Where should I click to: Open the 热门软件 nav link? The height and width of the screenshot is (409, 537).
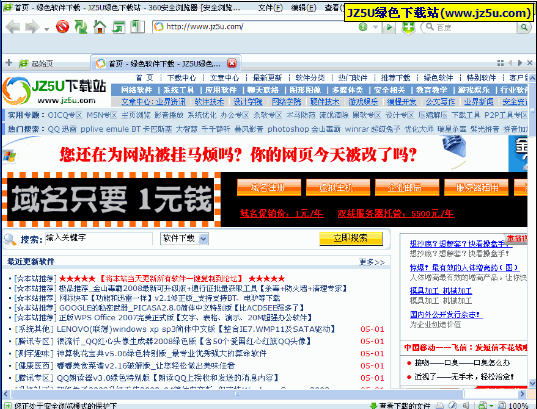353,78
